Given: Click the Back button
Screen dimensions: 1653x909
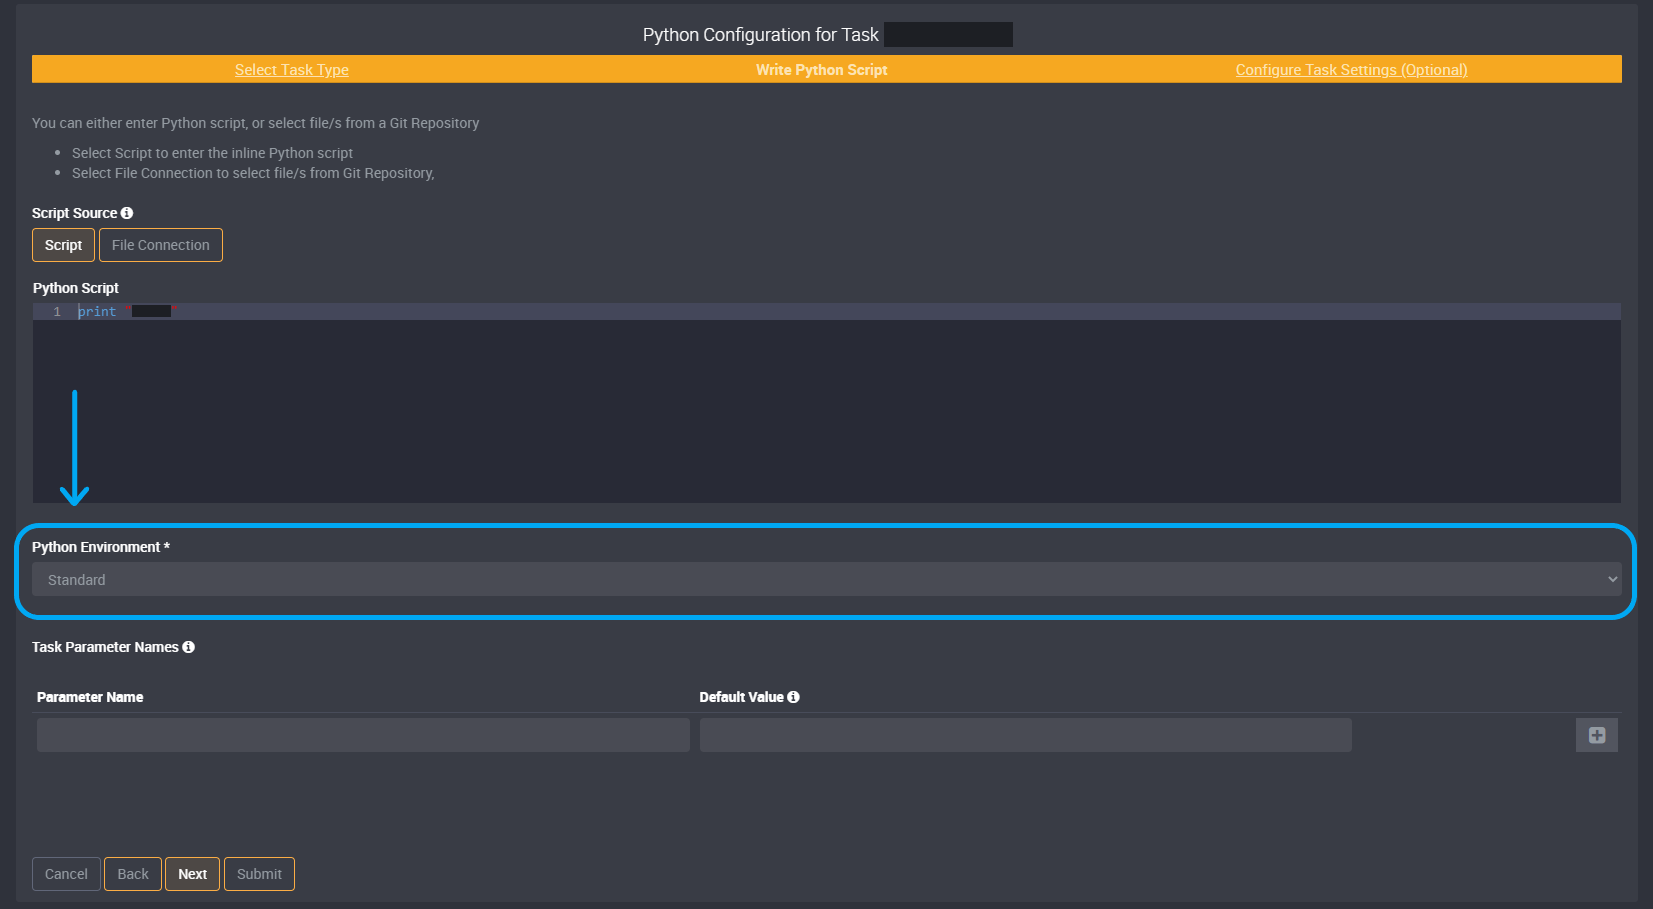Looking at the screenshot, I should (133, 874).
